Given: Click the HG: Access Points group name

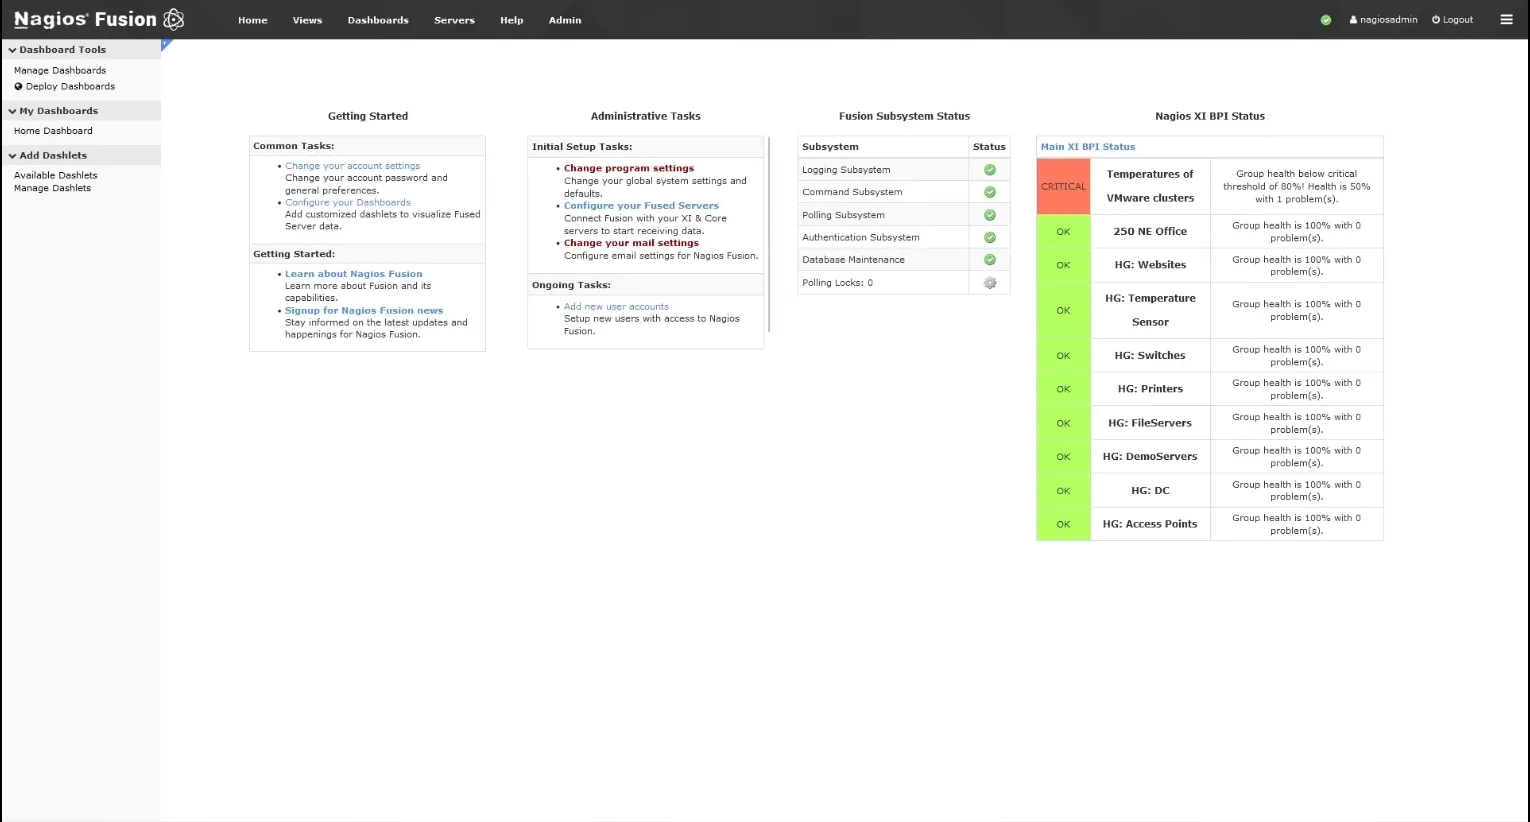Looking at the screenshot, I should (1150, 524).
